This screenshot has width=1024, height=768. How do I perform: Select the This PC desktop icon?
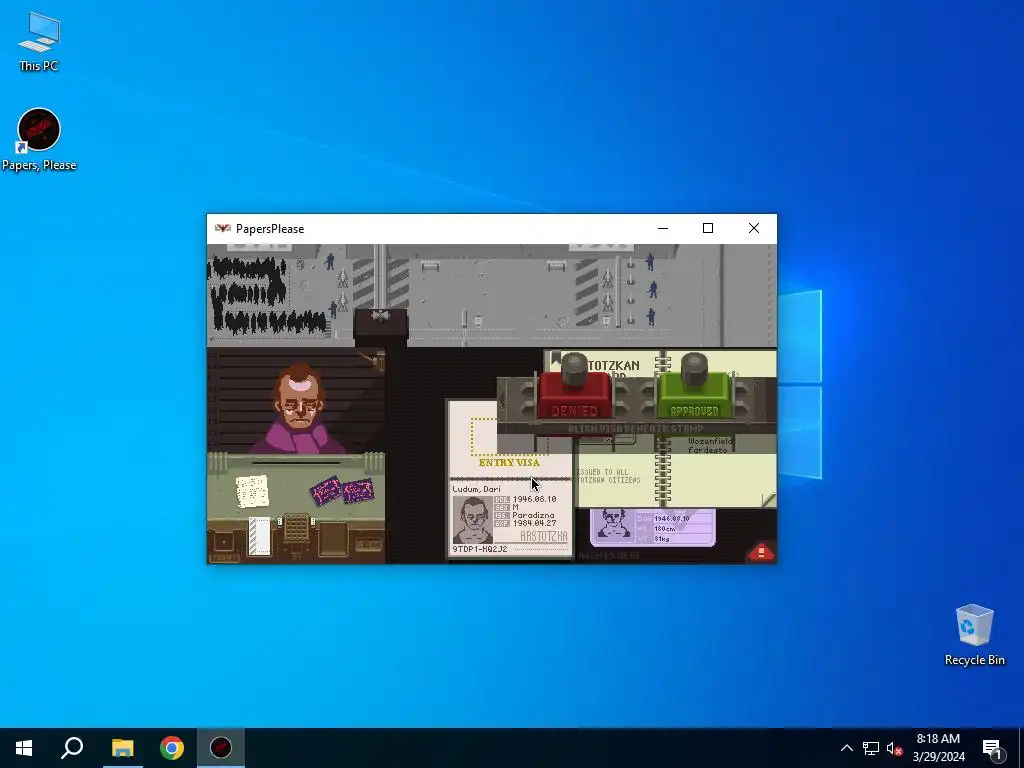click(39, 41)
